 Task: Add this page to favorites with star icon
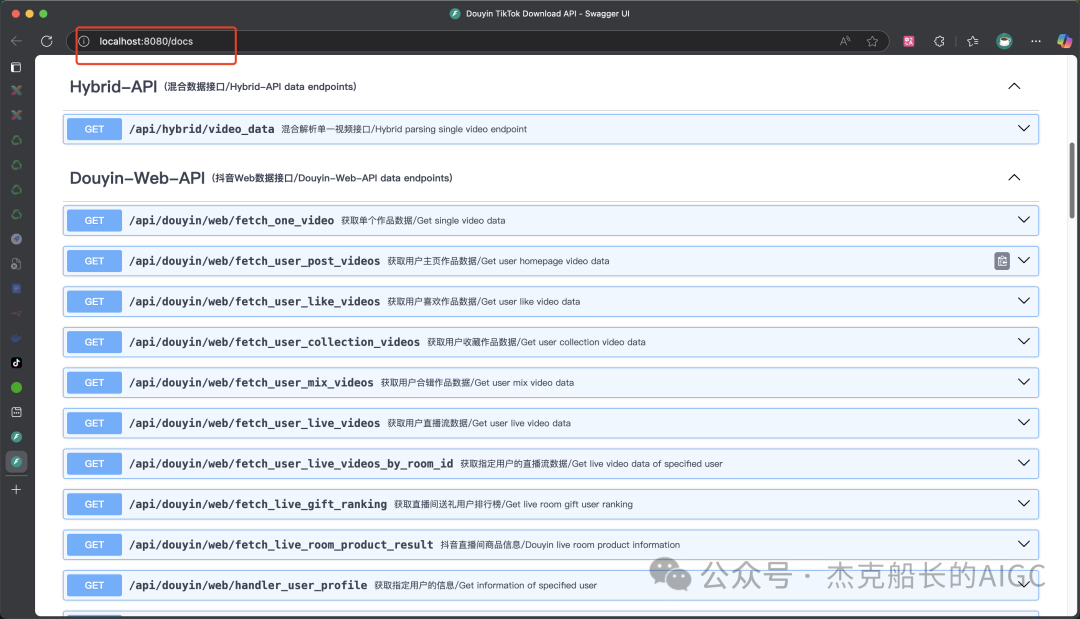[x=873, y=41]
